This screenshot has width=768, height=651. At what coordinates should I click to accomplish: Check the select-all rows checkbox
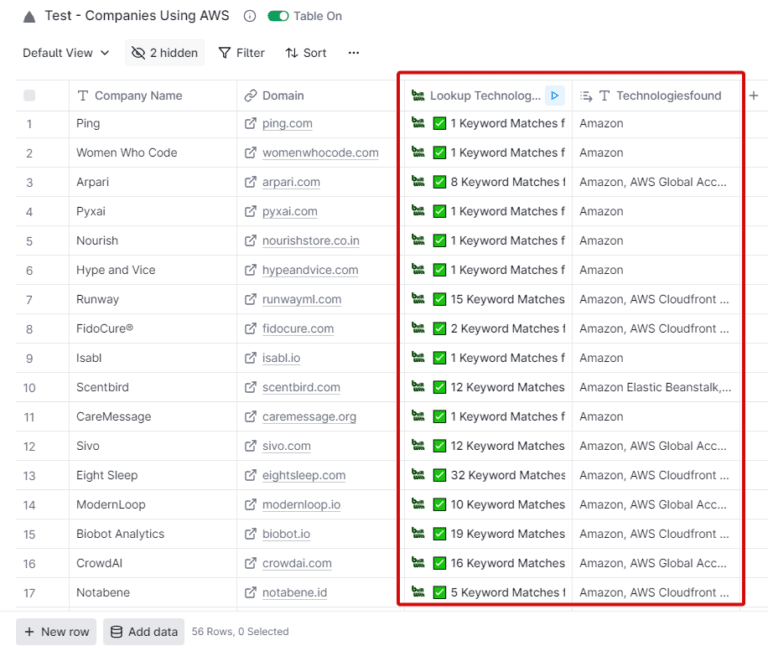click(x=29, y=96)
